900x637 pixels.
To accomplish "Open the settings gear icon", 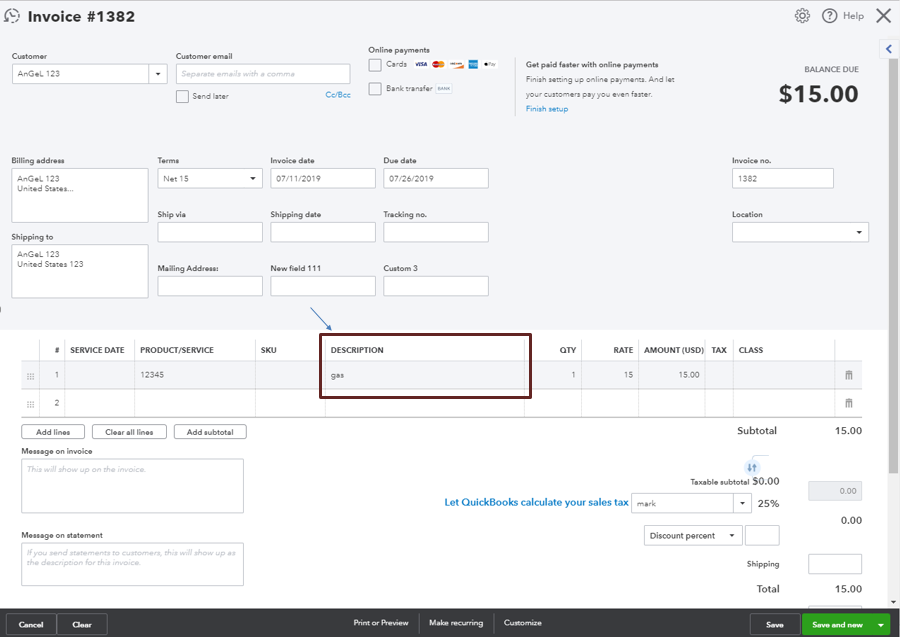I will 802,15.
